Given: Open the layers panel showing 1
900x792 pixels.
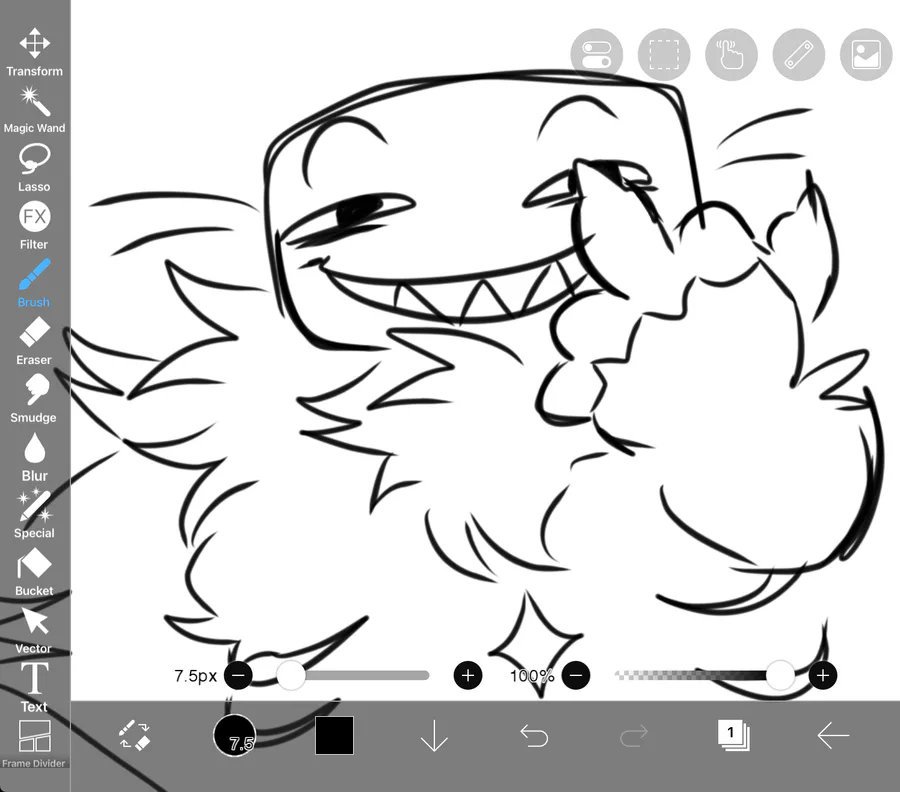Looking at the screenshot, I should pyautogui.click(x=734, y=735).
